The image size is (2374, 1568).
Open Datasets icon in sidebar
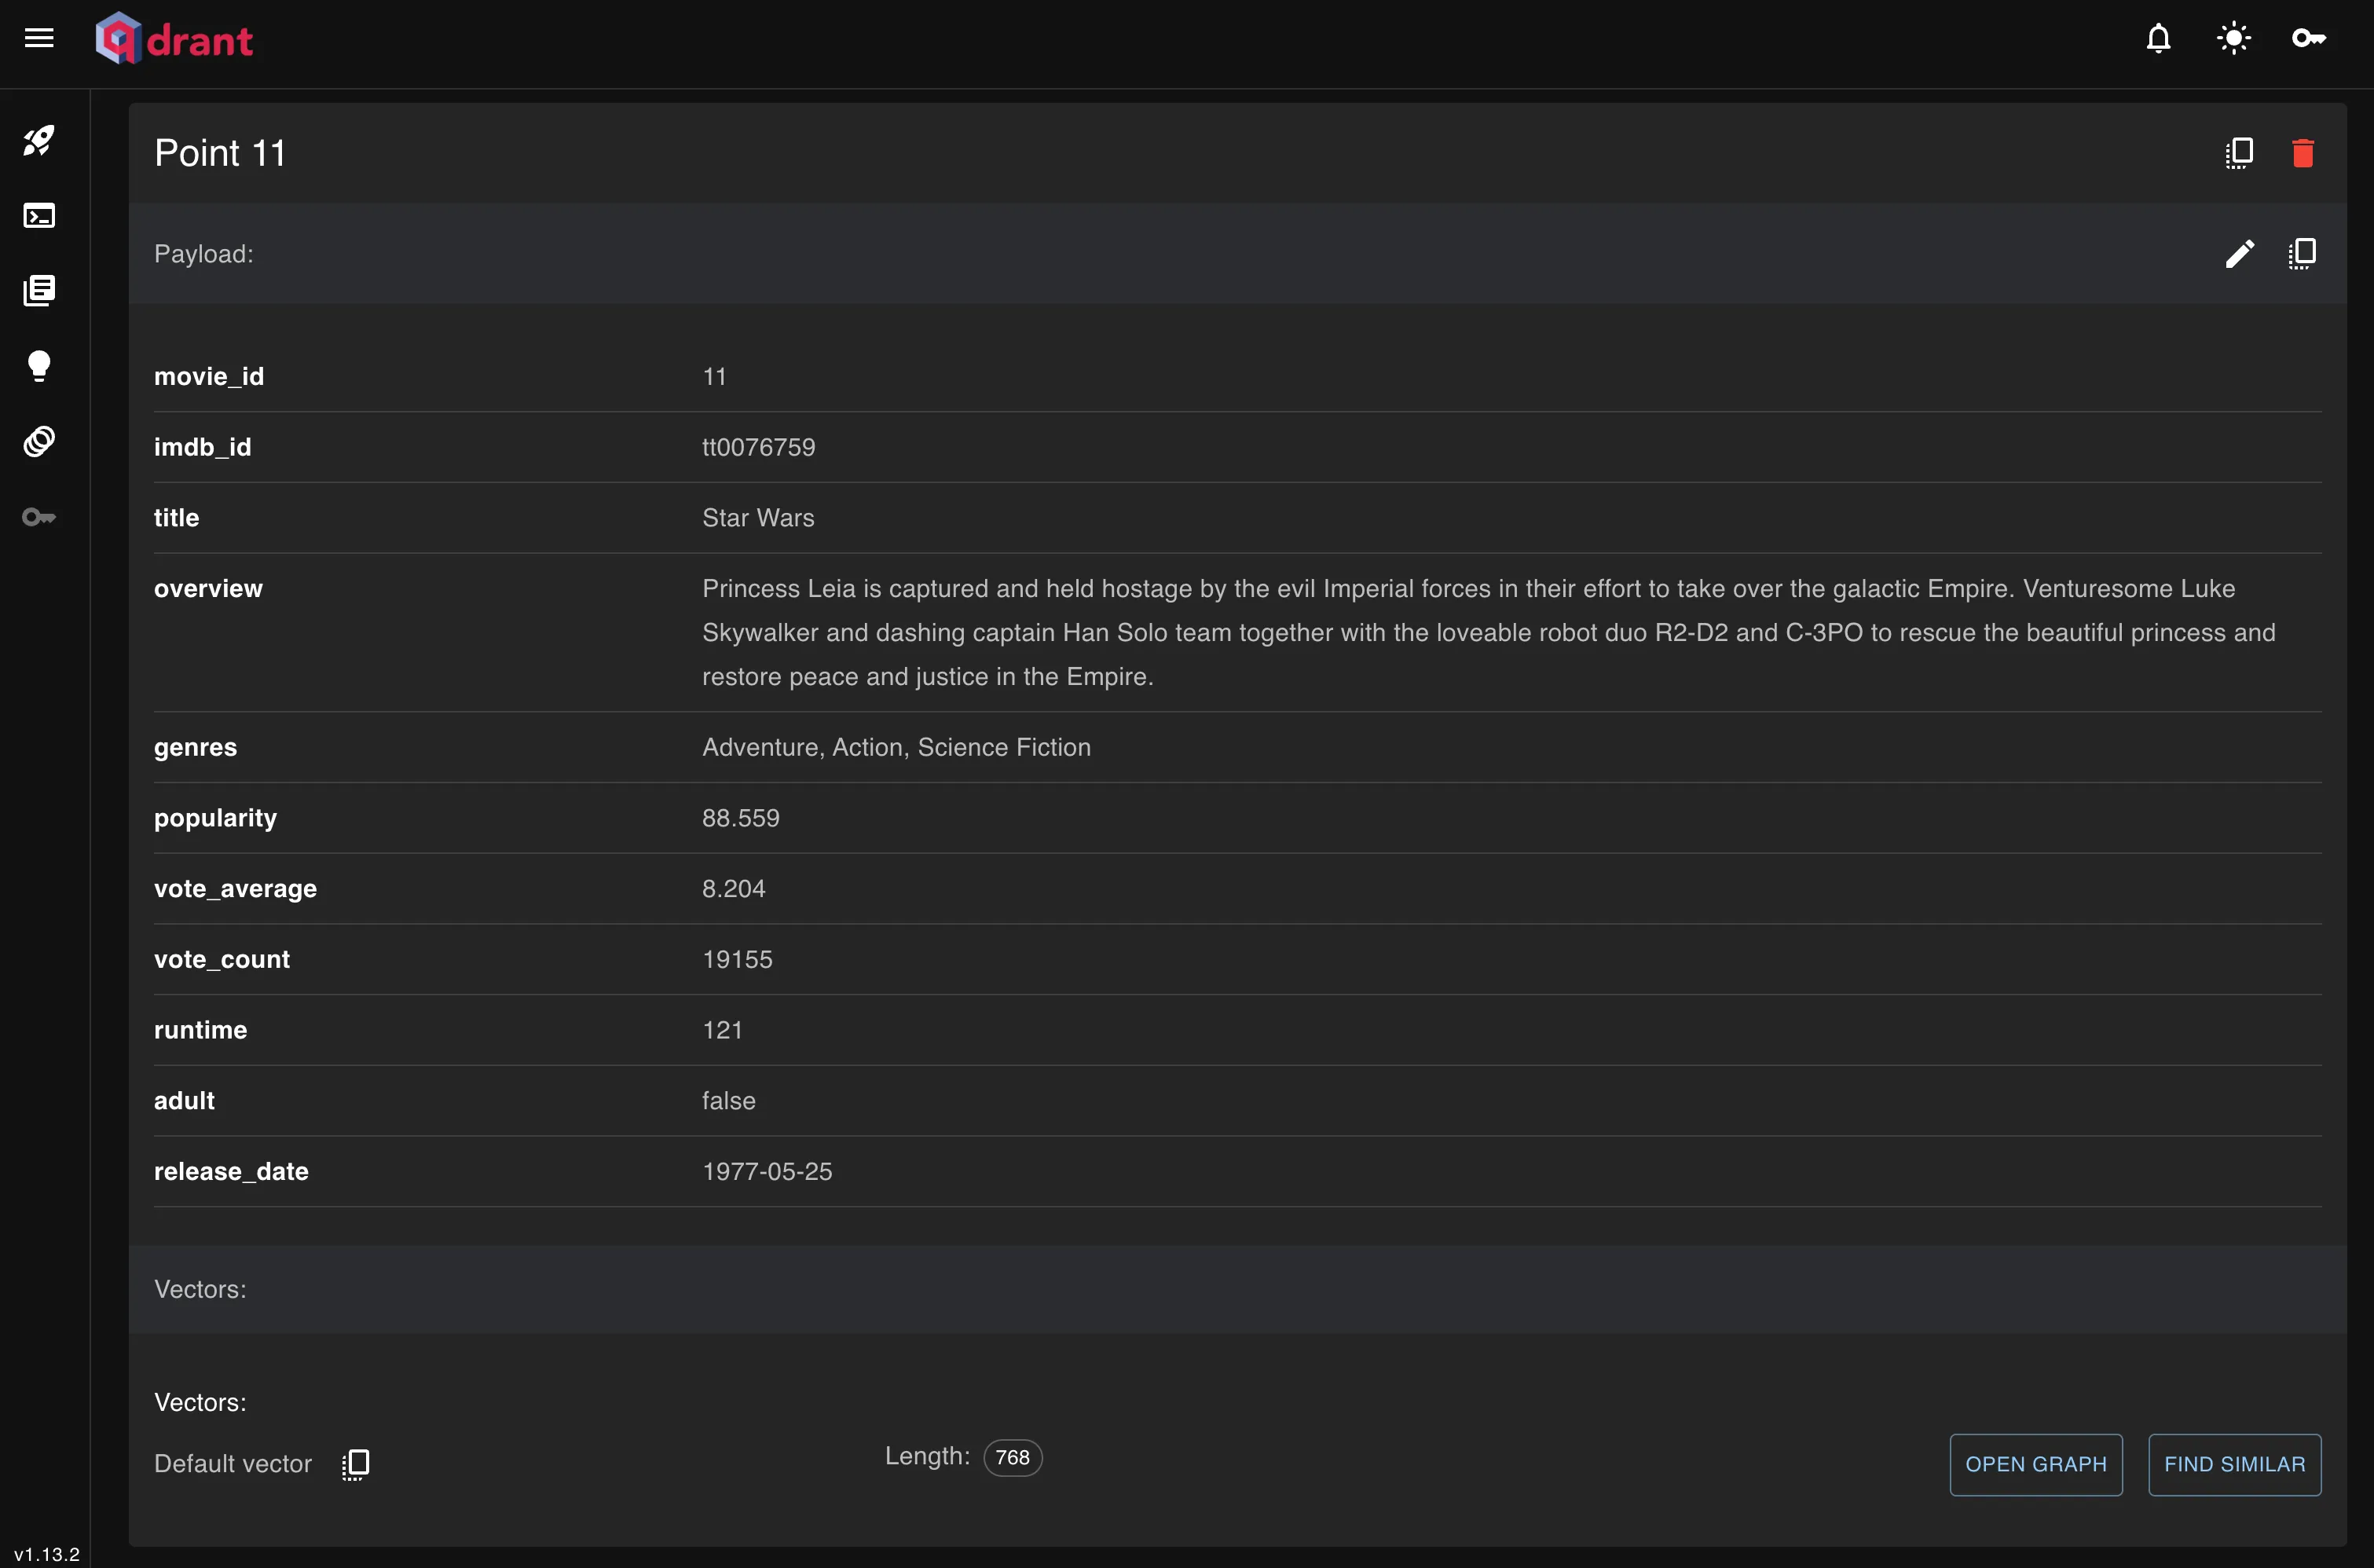(x=39, y=441)
